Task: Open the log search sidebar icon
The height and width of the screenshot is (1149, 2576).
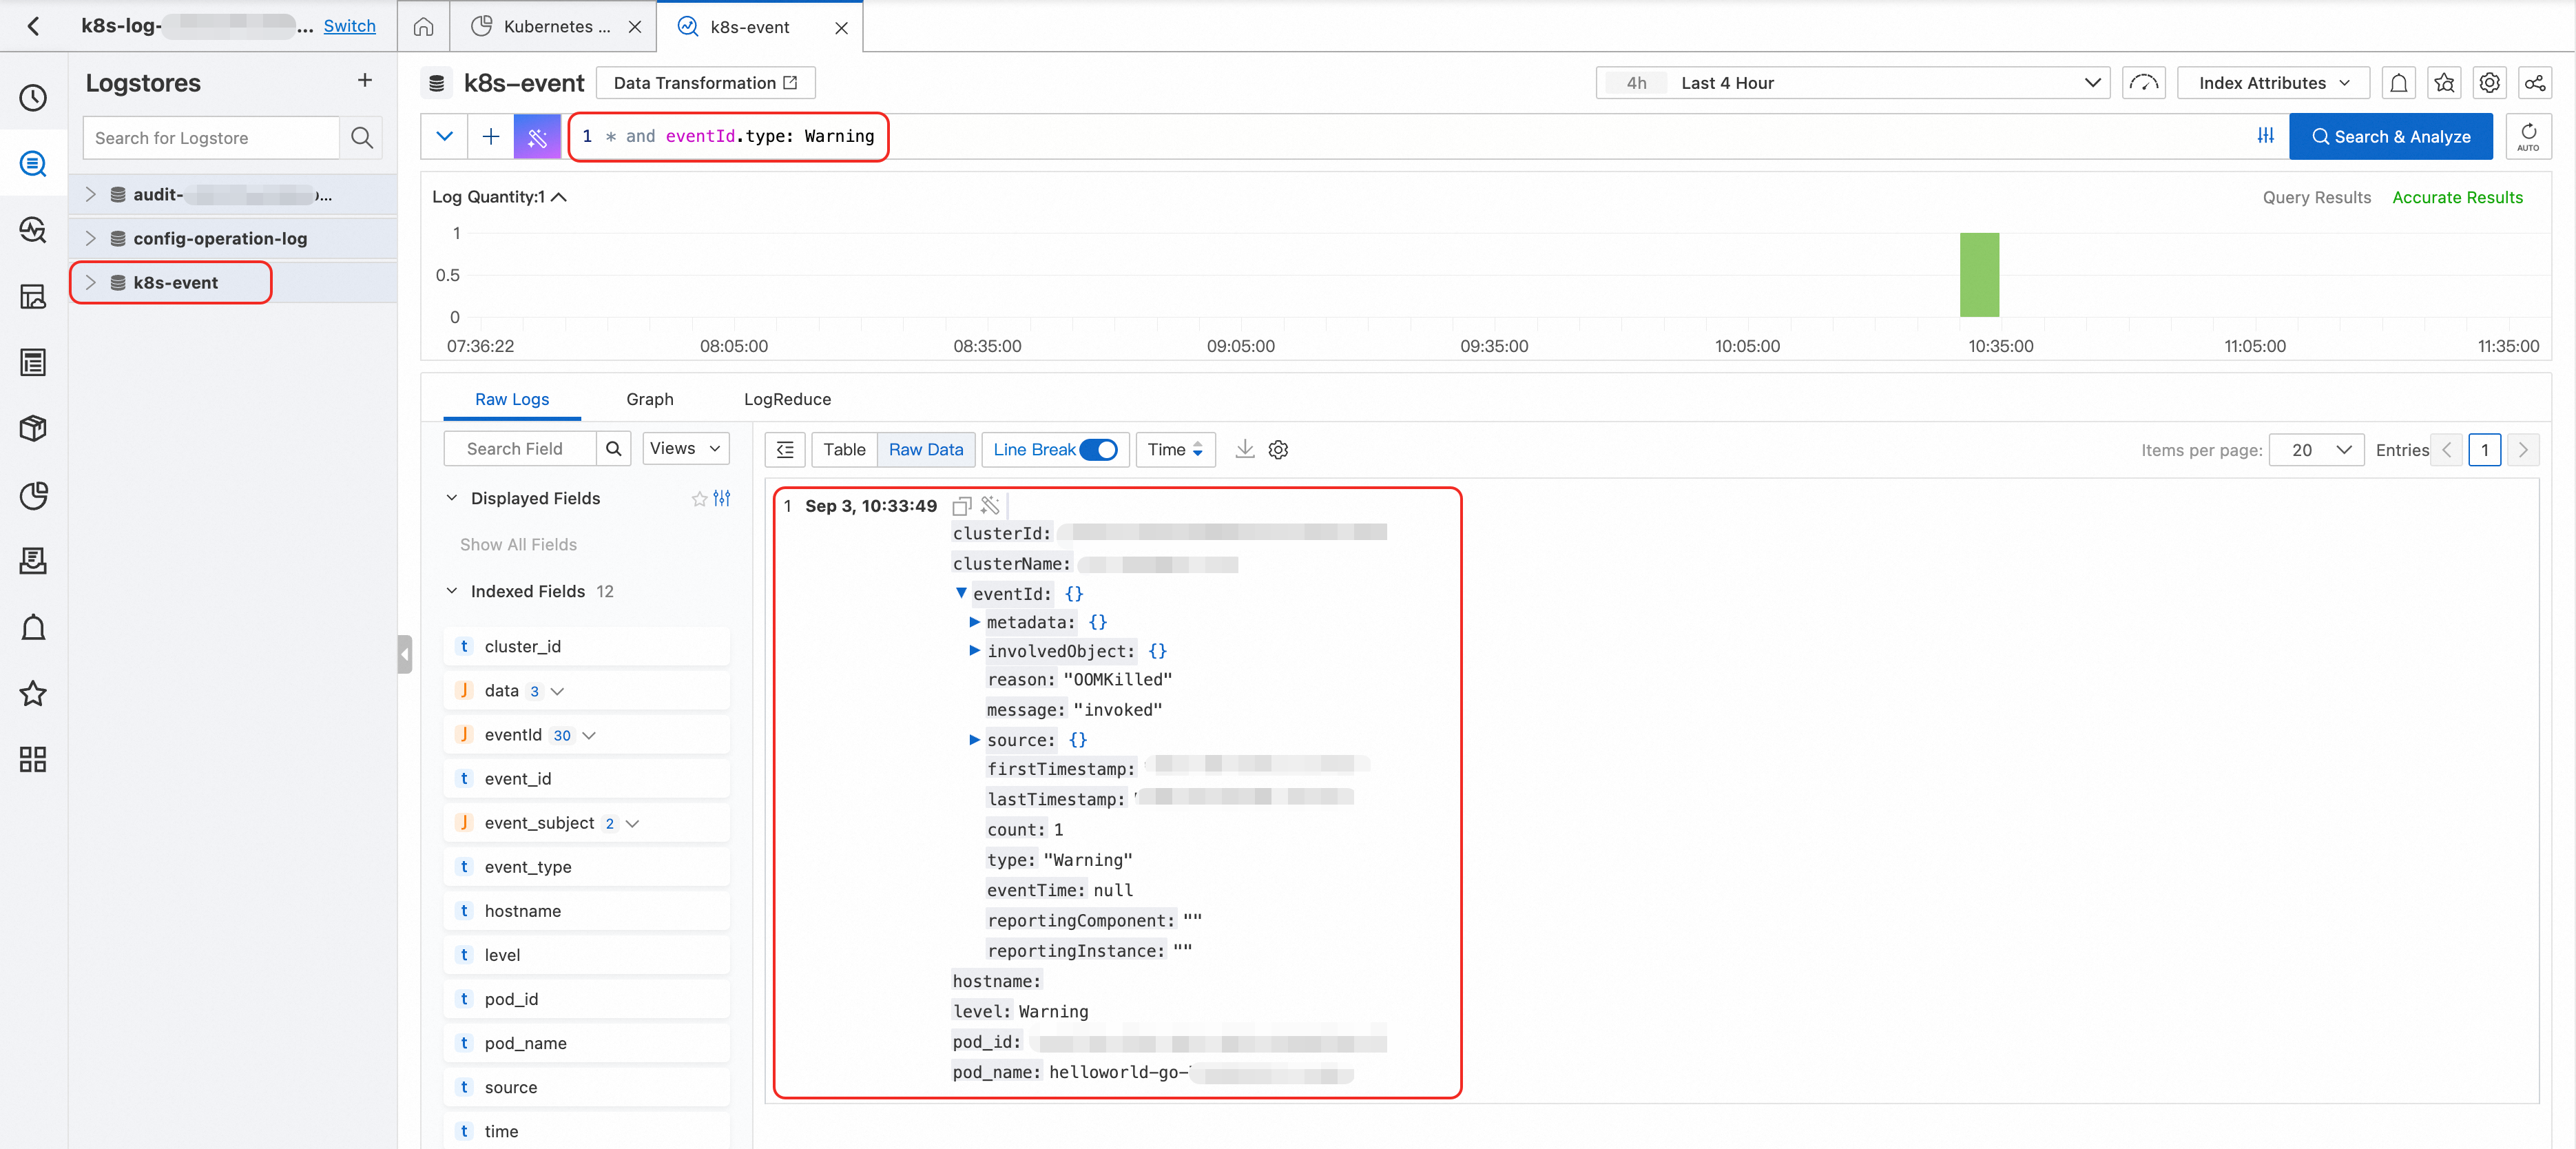Action: pos(33,163)
